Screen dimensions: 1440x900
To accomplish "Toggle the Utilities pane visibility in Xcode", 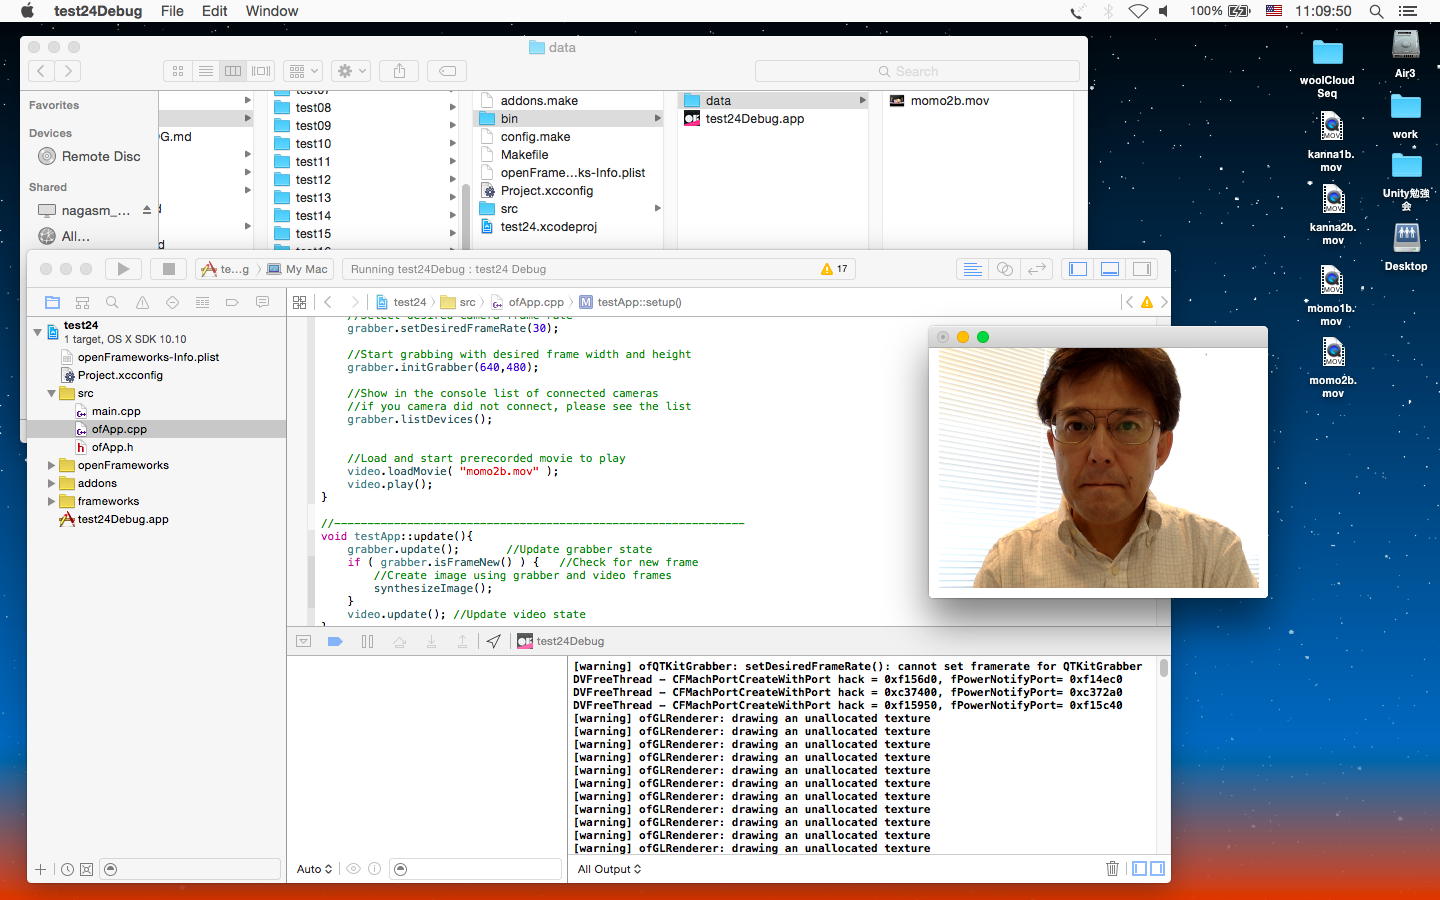I will point(1142,269).
